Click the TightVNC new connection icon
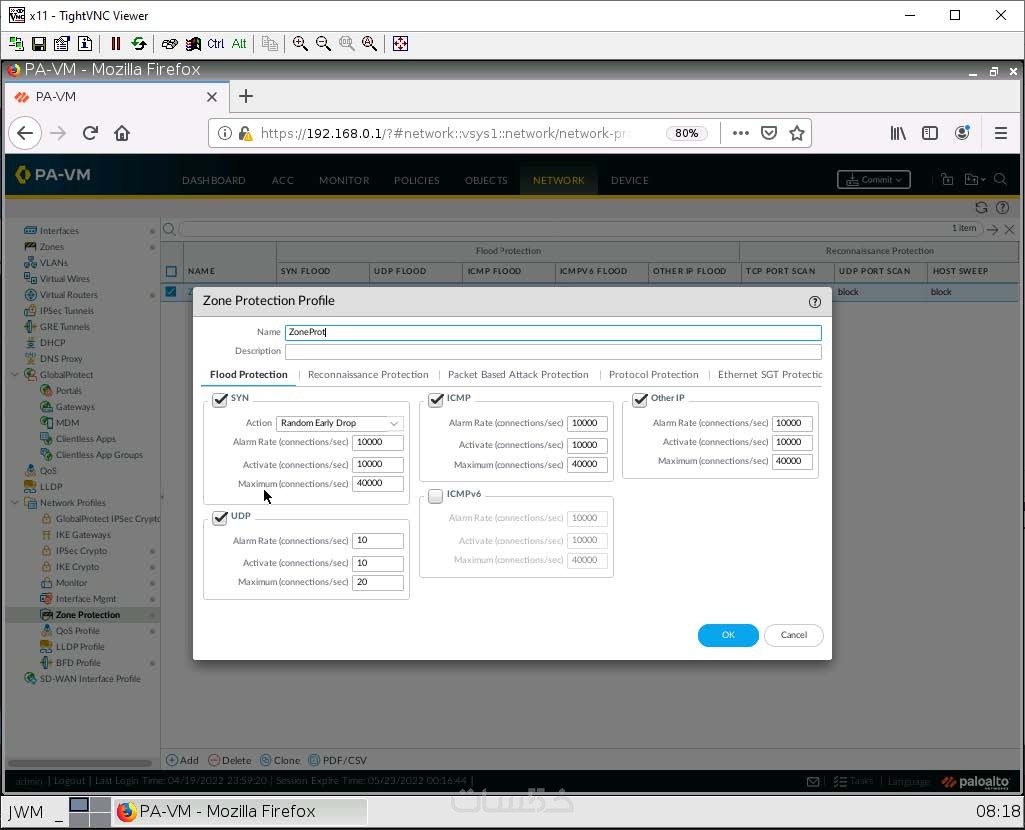The image size is (1025, 830). coord(16,44)
